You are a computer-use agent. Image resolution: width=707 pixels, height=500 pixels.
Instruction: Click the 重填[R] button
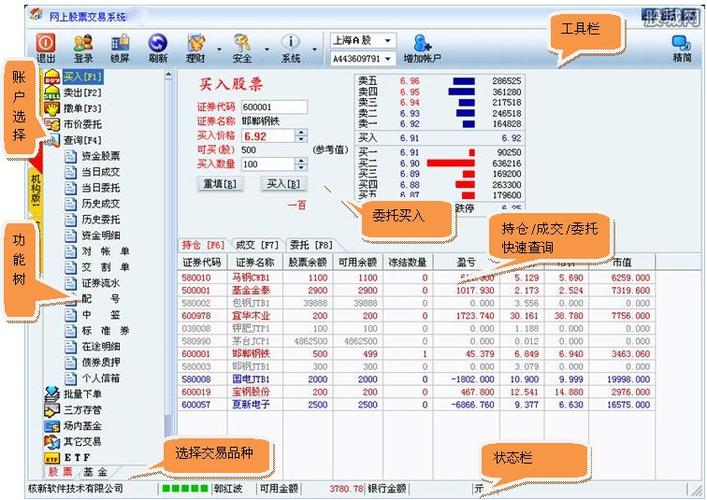[x=220, y=183]
